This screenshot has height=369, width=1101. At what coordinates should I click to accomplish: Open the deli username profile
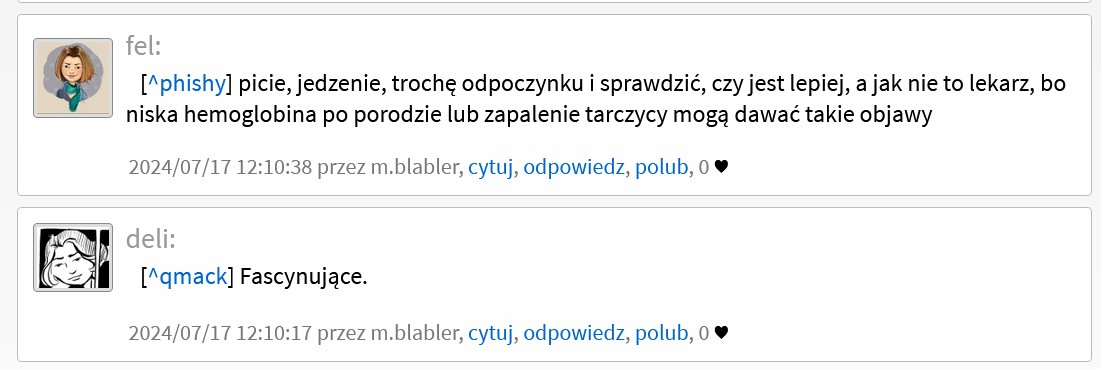tap(150, 239)
